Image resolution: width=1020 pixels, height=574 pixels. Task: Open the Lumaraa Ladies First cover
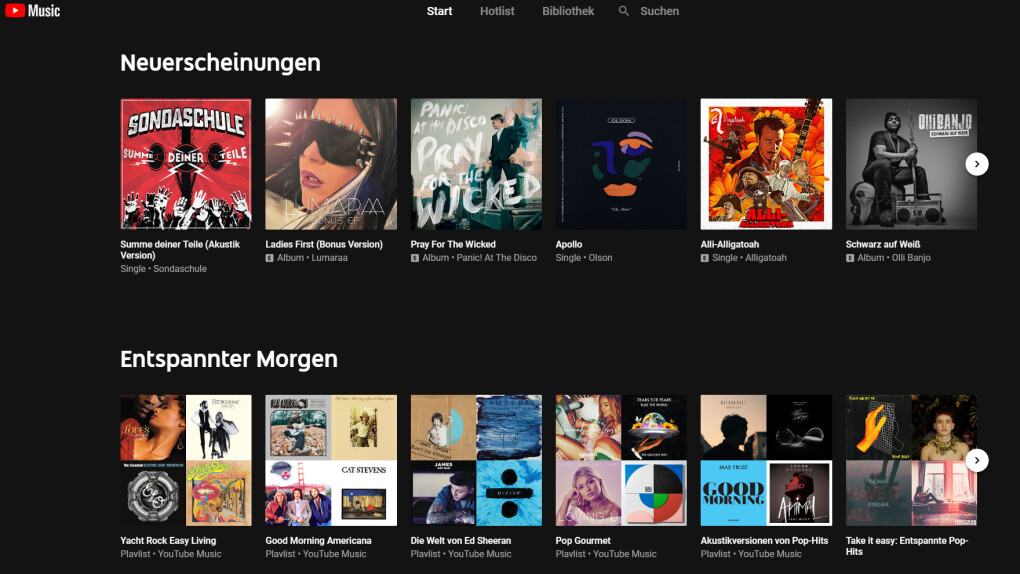[330, 164]
